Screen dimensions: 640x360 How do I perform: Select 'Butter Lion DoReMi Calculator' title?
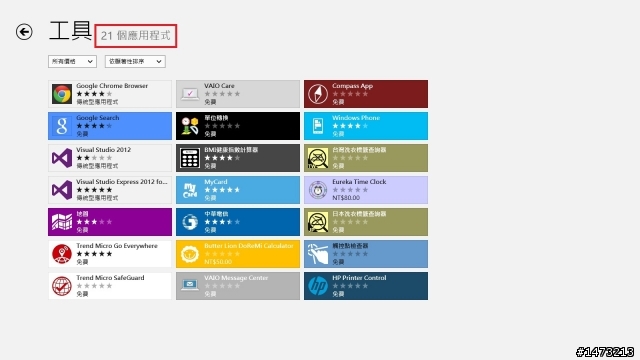click(x=249, y=246)
